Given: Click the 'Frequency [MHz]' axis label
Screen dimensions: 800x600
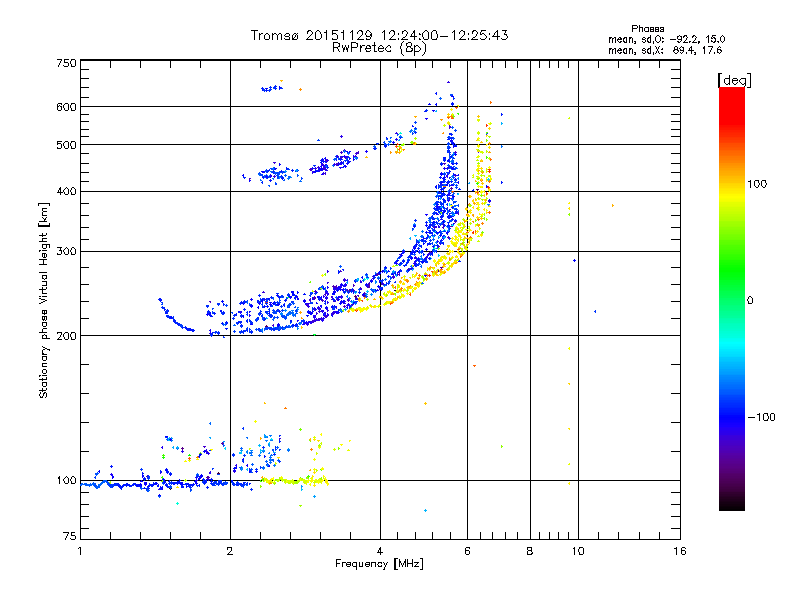Looking at the screenshot, I should [379, 564].
